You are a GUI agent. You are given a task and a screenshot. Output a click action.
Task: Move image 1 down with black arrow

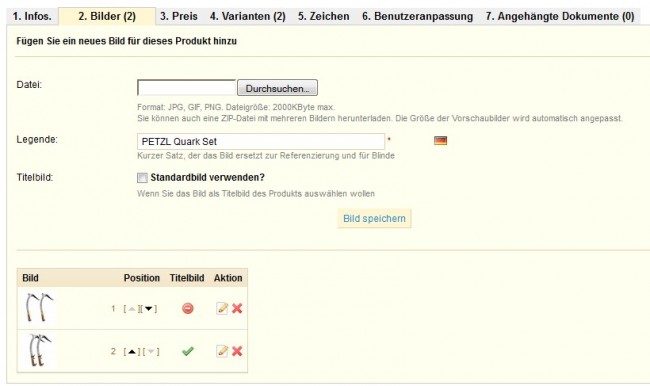(x=149, y=309)
